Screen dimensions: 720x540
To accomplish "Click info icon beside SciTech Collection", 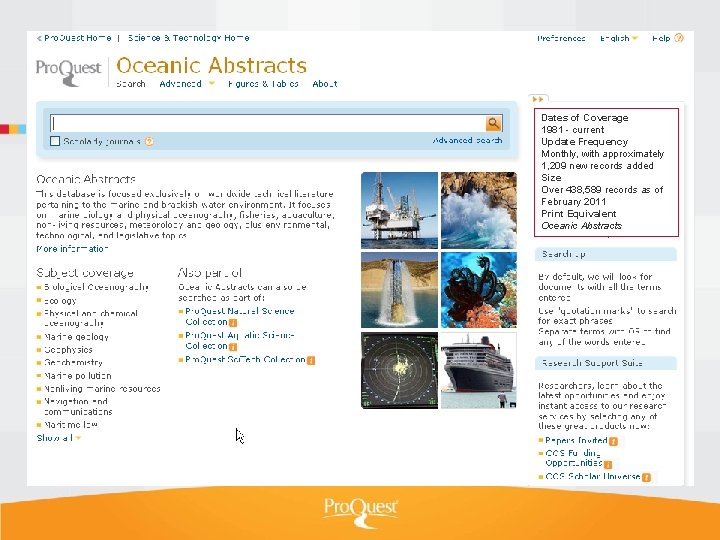I will tap(311, 360).
